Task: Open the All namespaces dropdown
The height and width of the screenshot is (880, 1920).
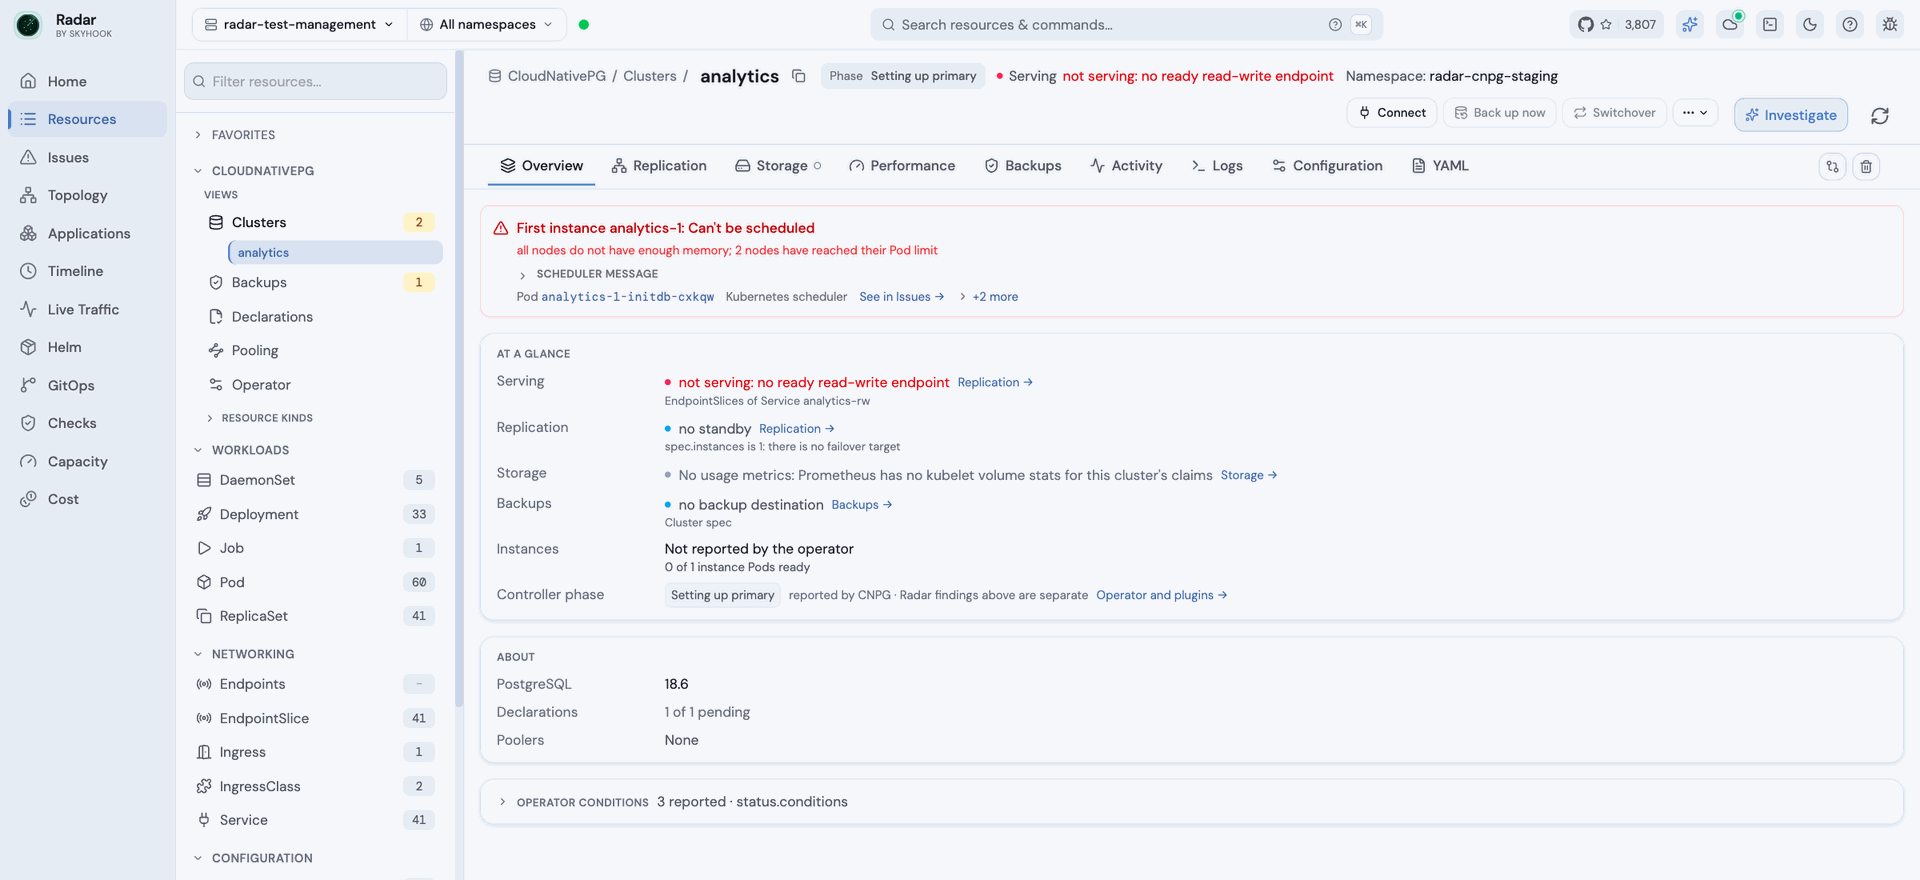Action: point(486,24)
